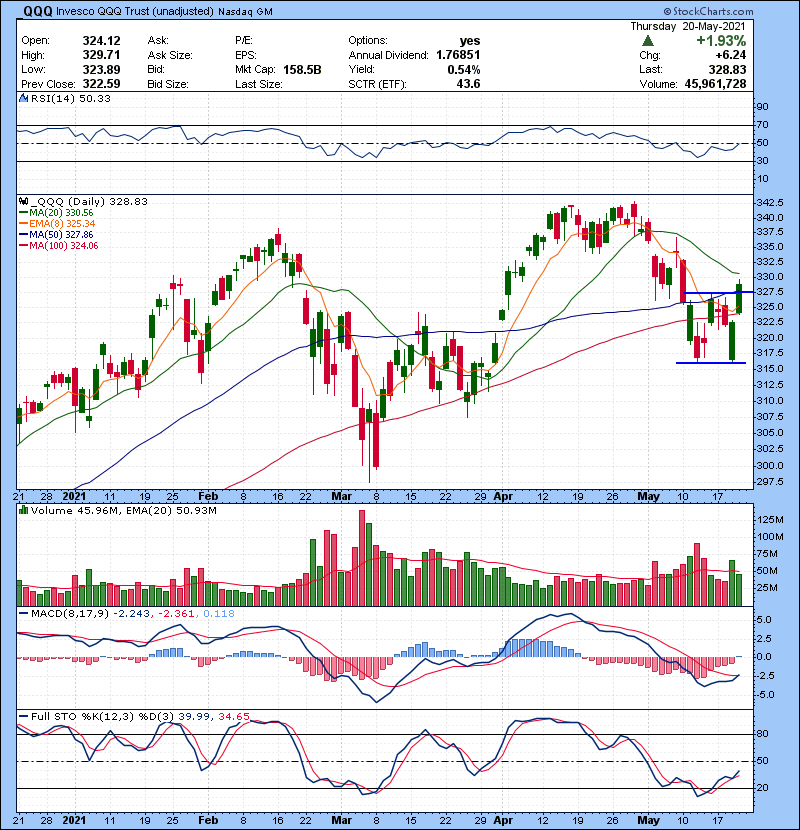Click the 'EPS:' label
Image resolution: width=800 pixels, height=830 pixels.
(246, 55)
